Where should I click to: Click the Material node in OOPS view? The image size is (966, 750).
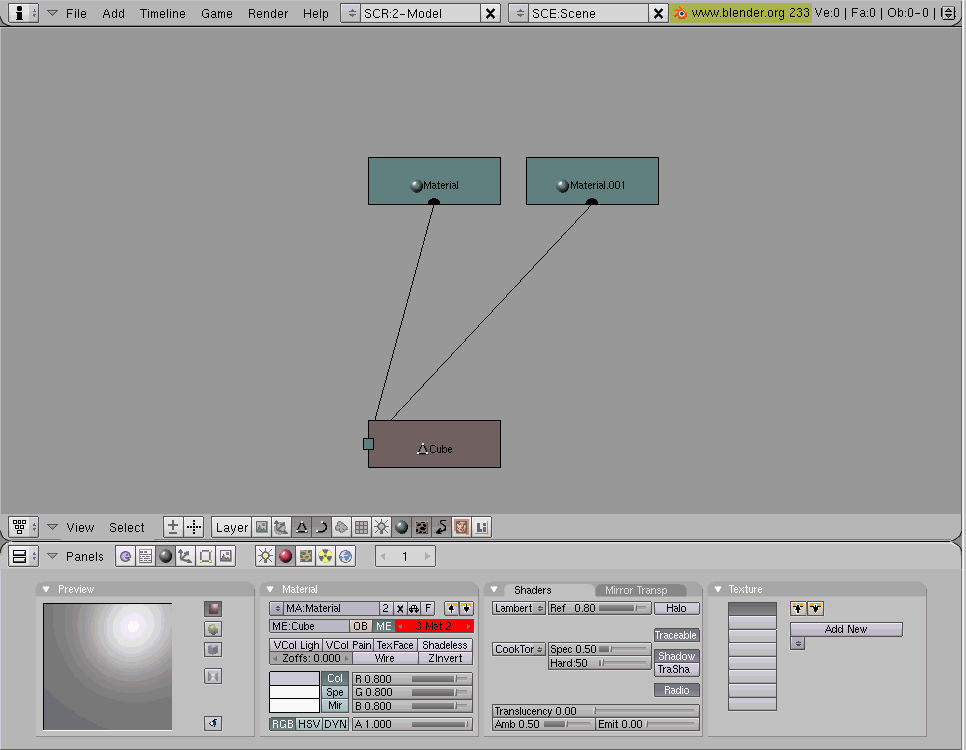tap(434, 181)
